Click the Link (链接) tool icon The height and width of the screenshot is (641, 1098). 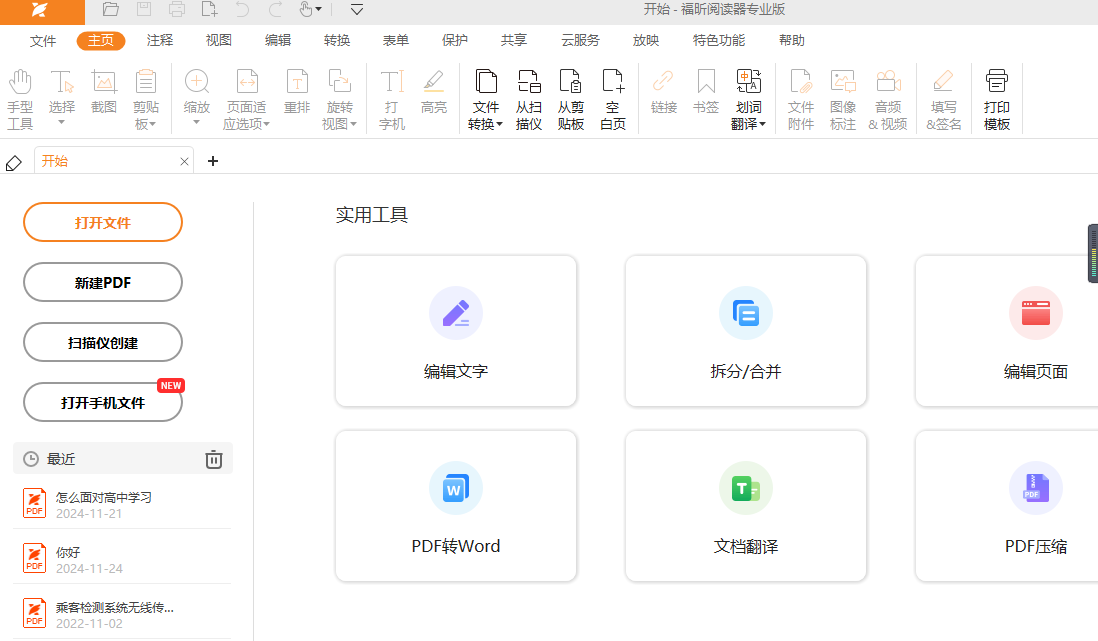click(x=663, y=83)
